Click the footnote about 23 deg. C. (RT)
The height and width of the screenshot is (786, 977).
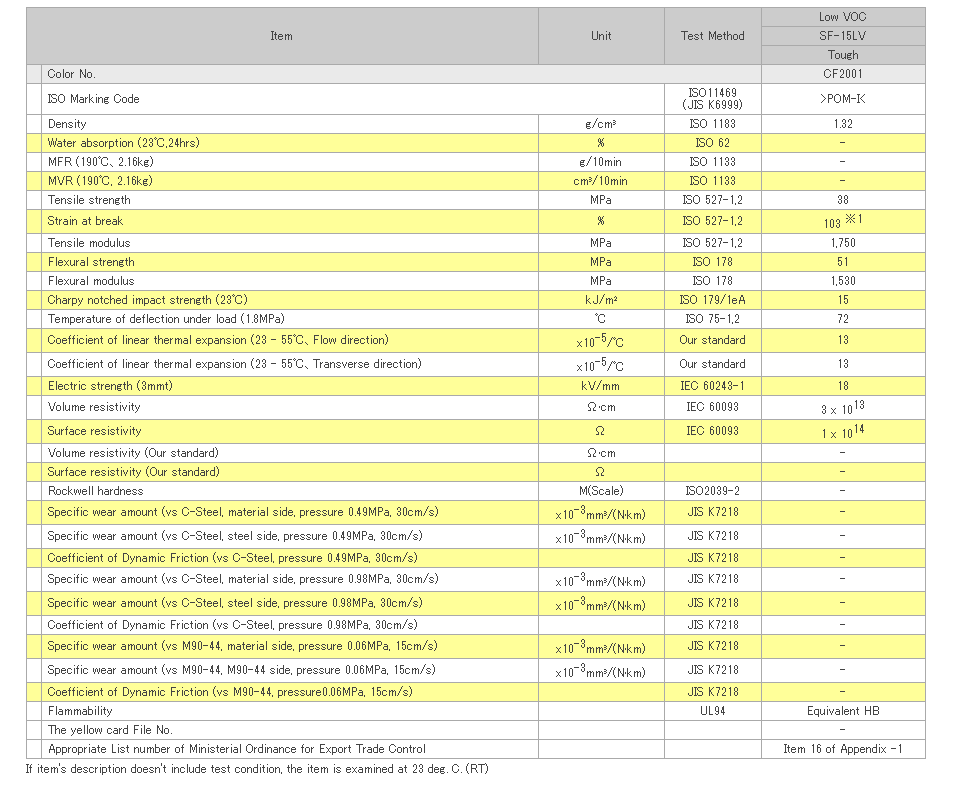(x=257, y=769)
